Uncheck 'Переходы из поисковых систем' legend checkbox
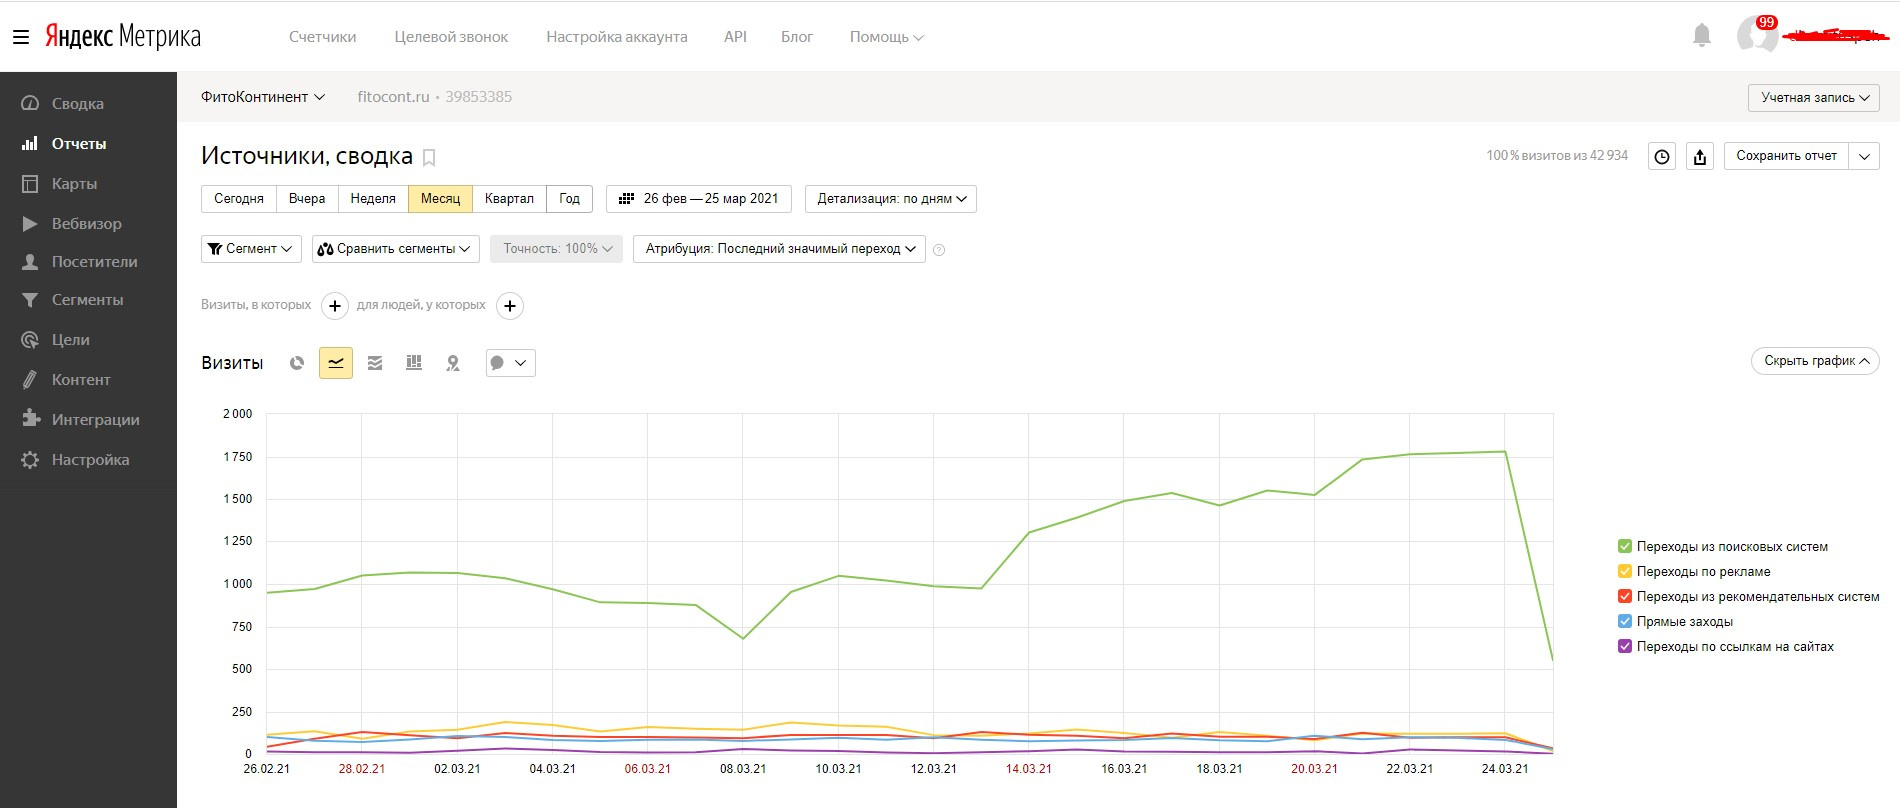 [1625, 546]
